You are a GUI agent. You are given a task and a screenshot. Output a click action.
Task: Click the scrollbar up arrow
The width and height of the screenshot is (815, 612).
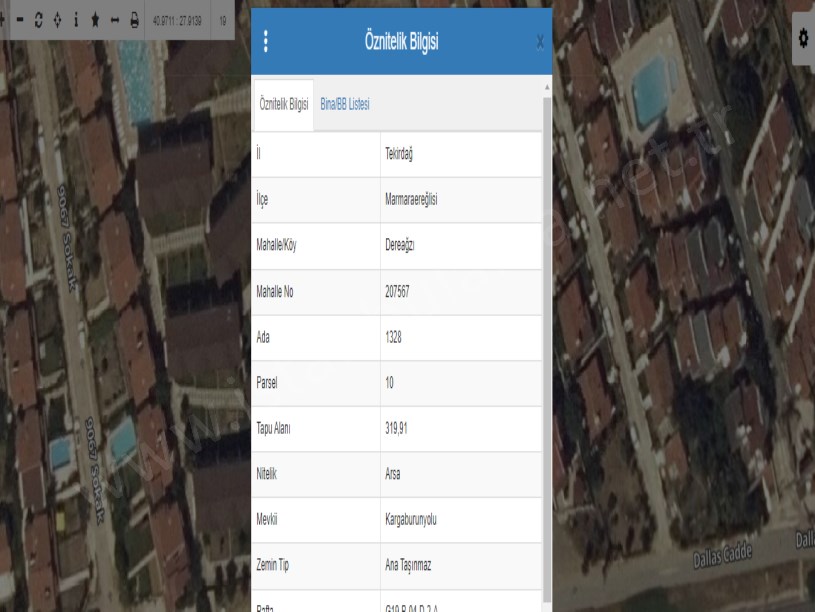tap(546, 87)
